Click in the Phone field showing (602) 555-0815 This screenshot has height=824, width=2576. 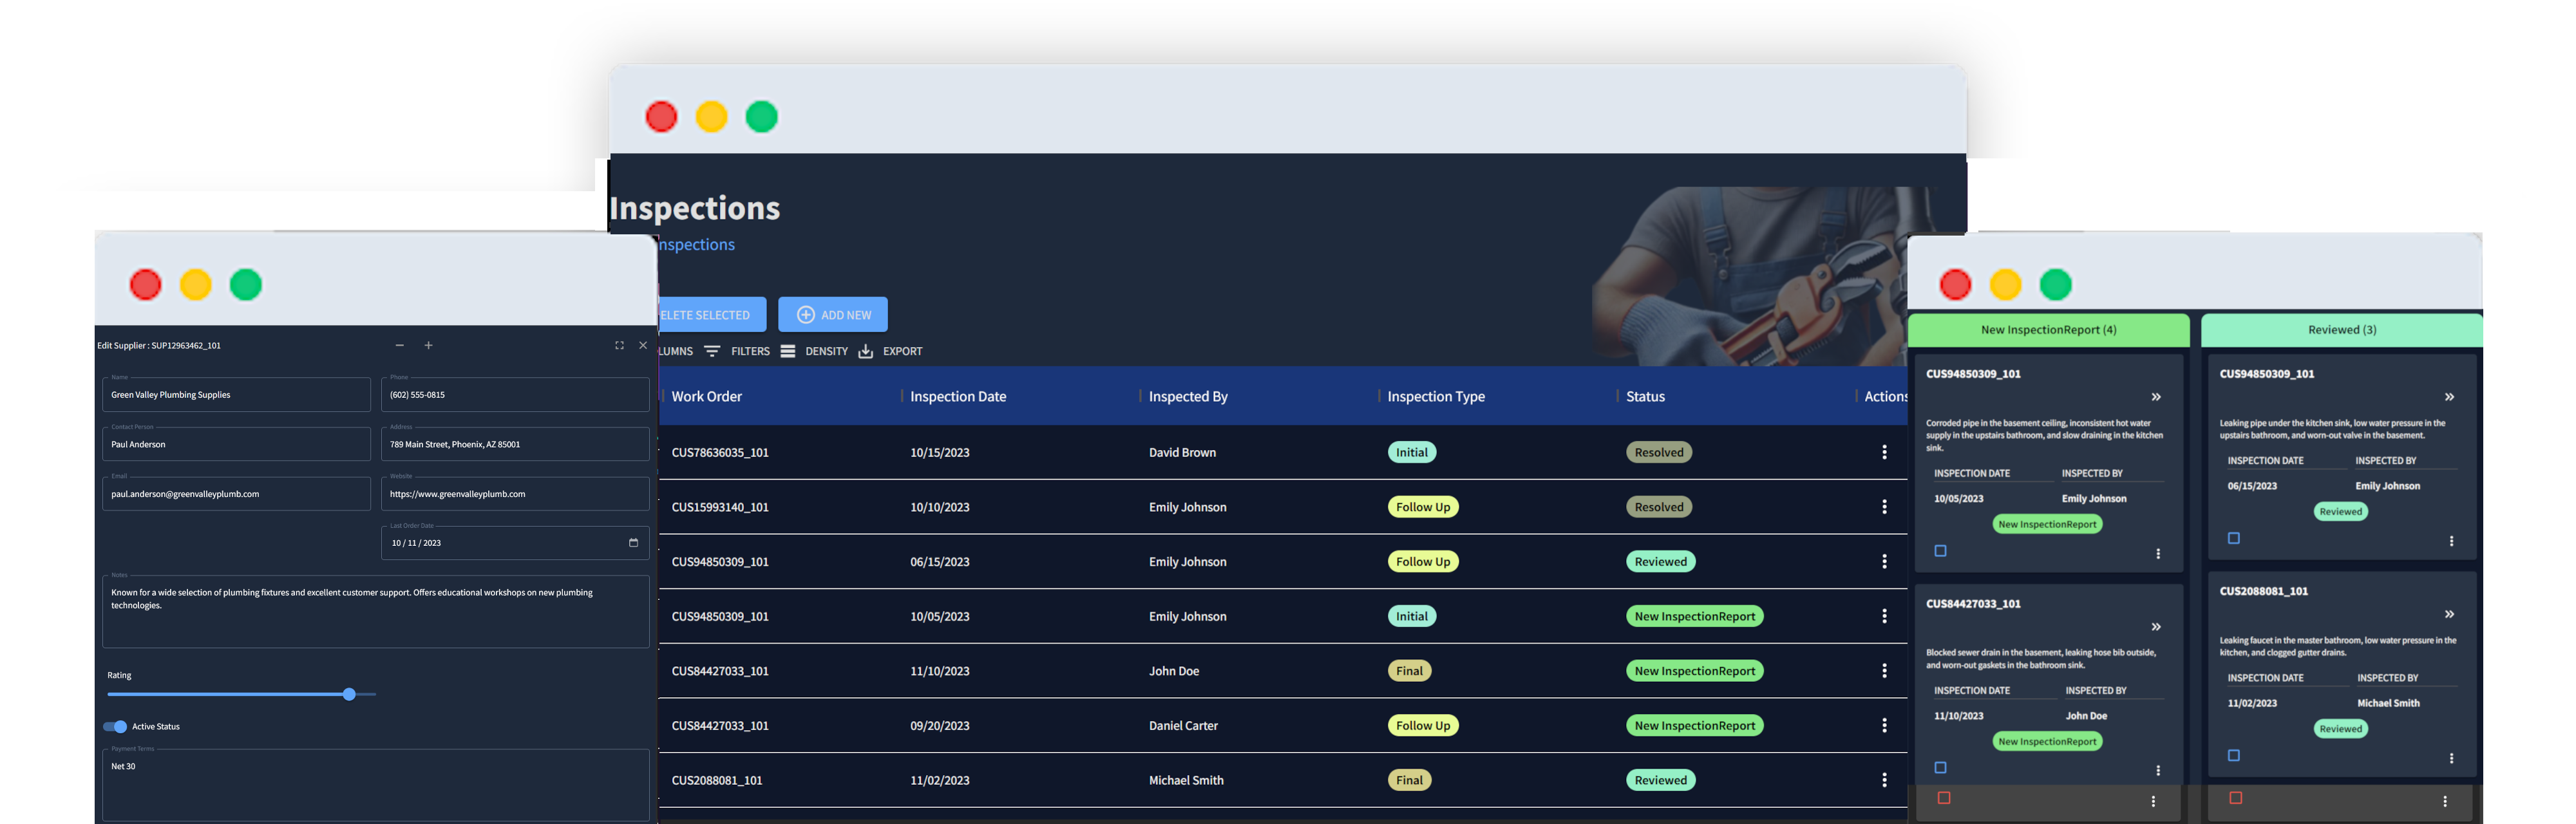[x=515, y=395]
